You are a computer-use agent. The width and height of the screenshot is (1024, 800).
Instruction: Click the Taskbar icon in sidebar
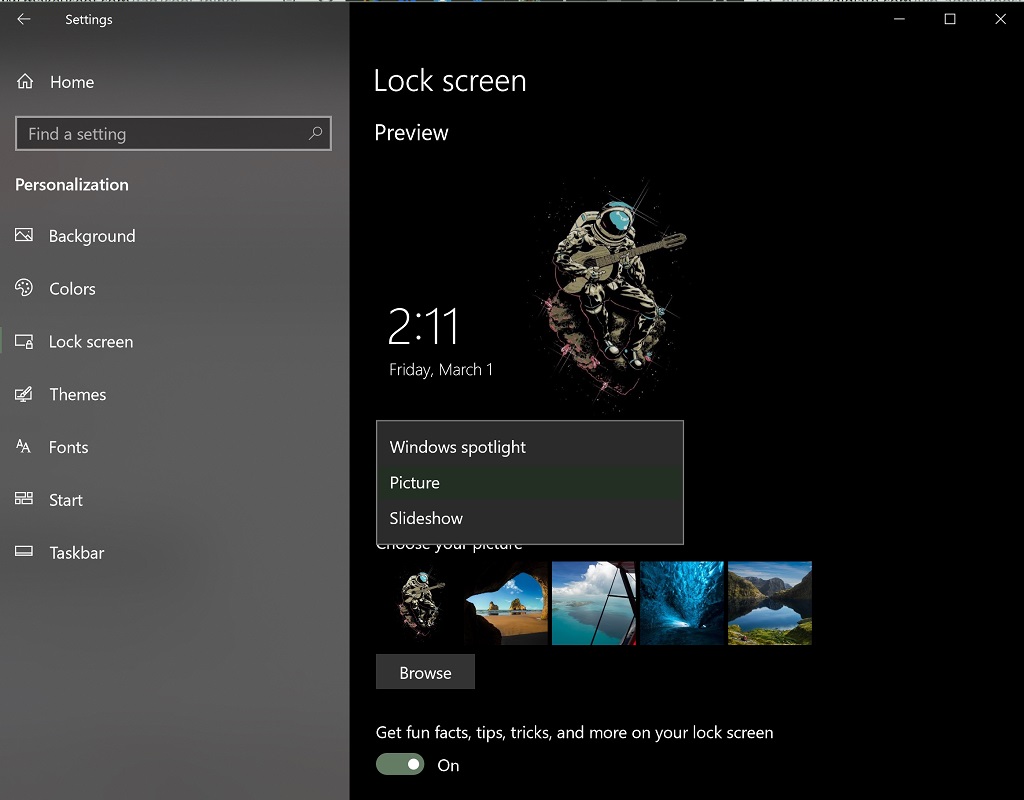click(x=24, y=552)
